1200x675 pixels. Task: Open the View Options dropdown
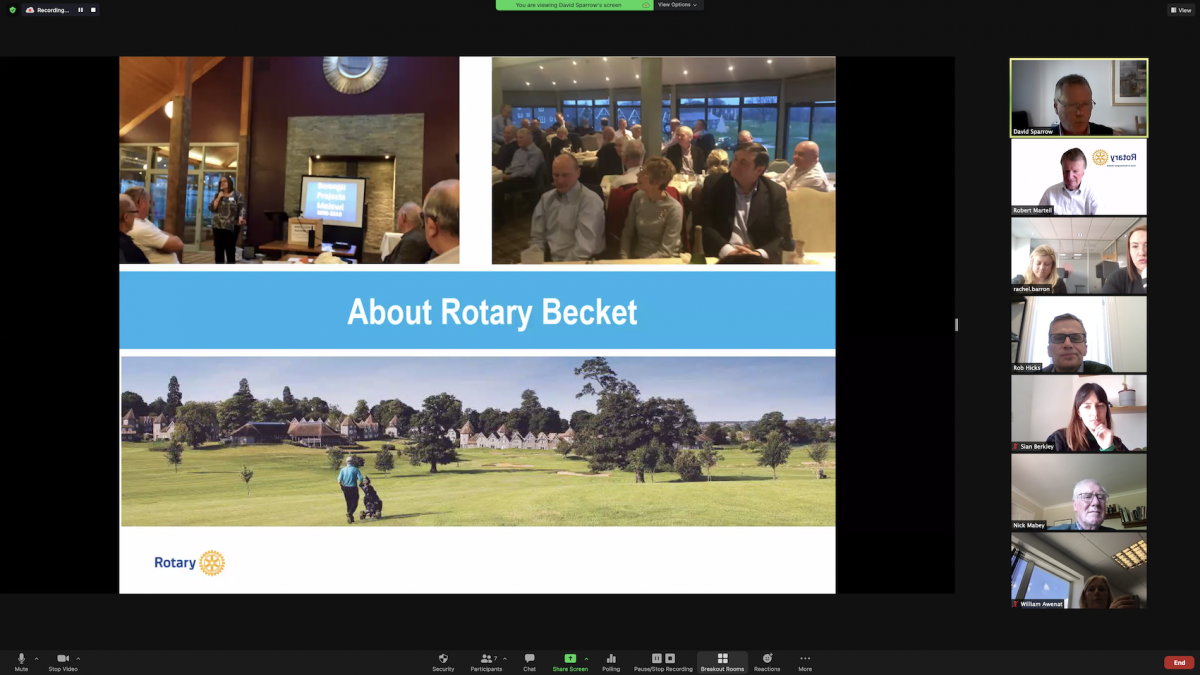[678, 5]
